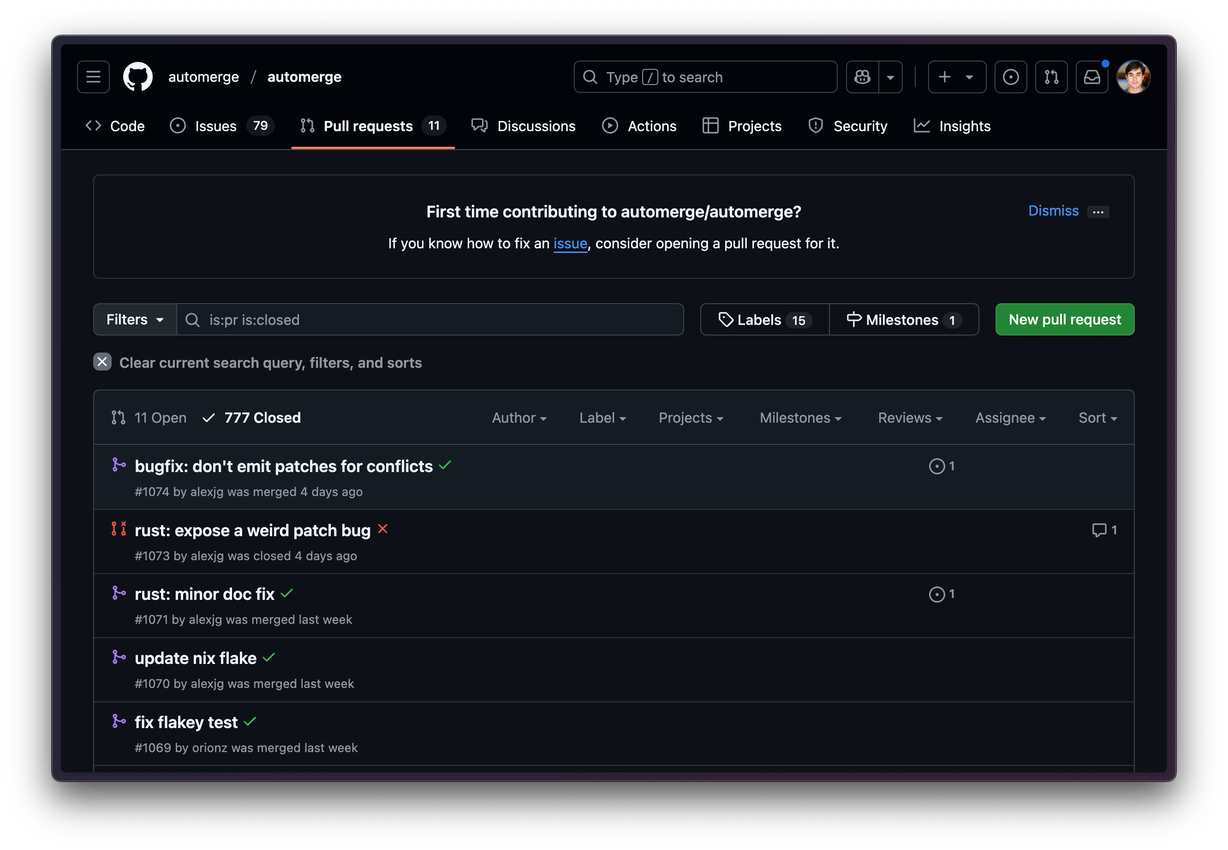Click the pull request search filter field
1228x850 pixels.
click(440, 320)
